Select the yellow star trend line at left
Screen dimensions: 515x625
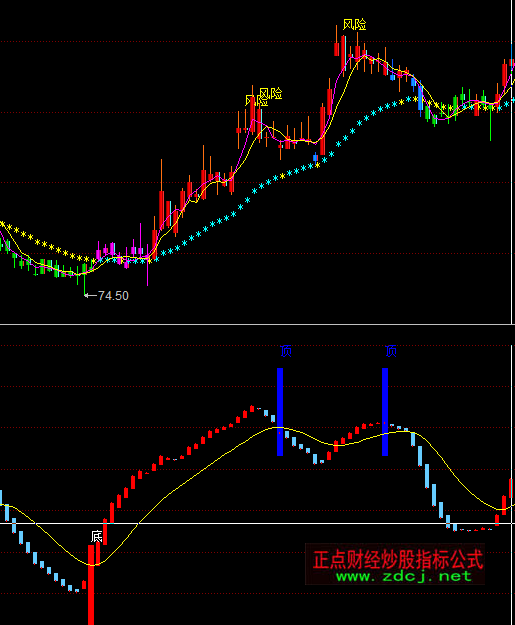point(44,243)
